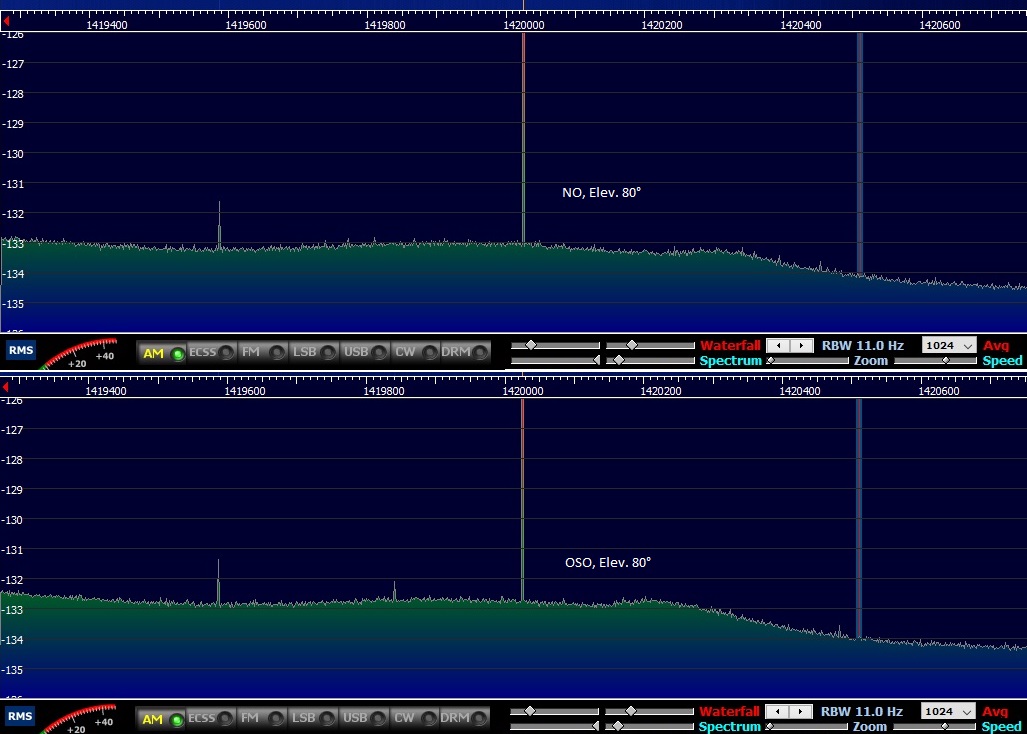
Task: Click the red tuning line in the upper spectrum
Action: pos(523,138)
